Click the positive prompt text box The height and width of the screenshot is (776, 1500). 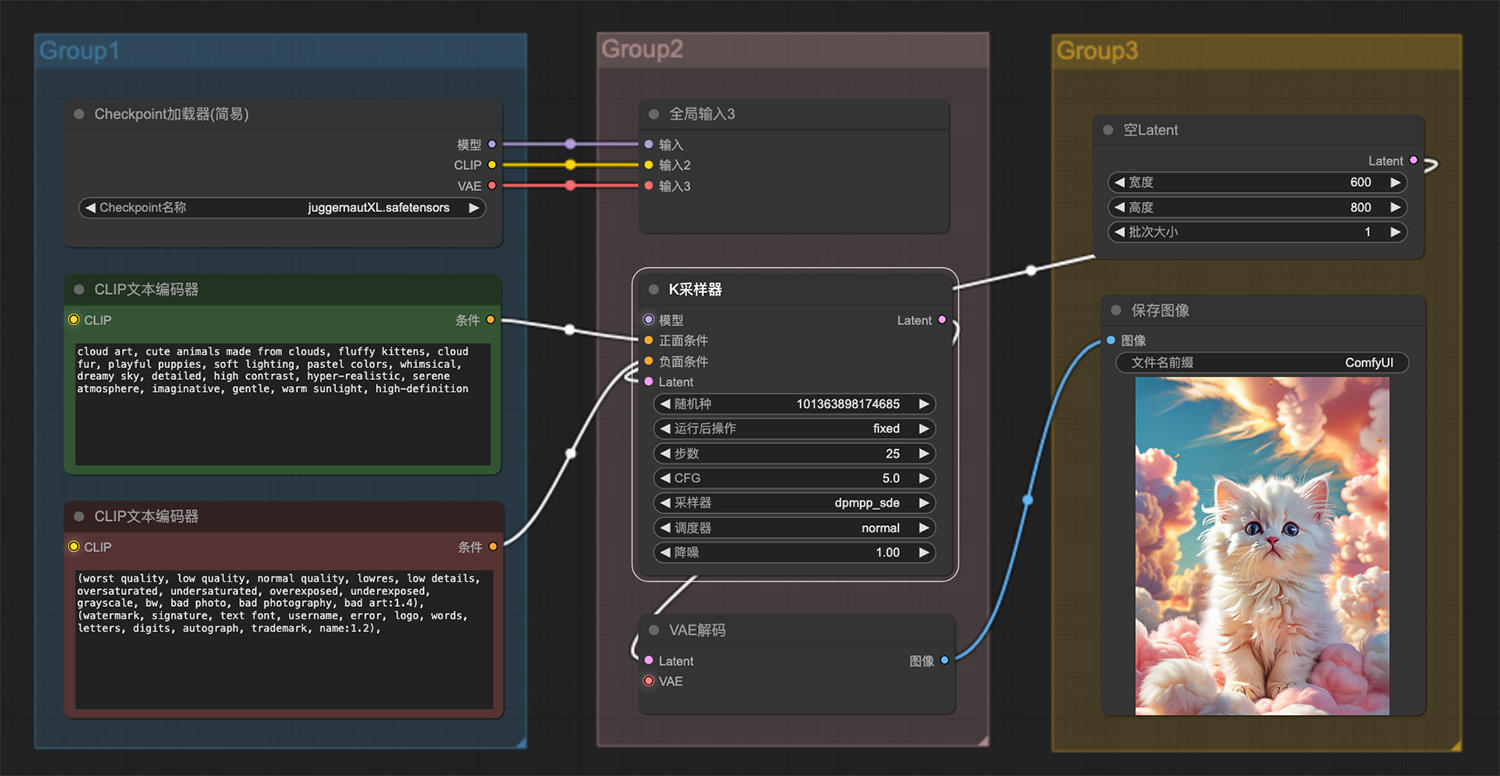283,404
